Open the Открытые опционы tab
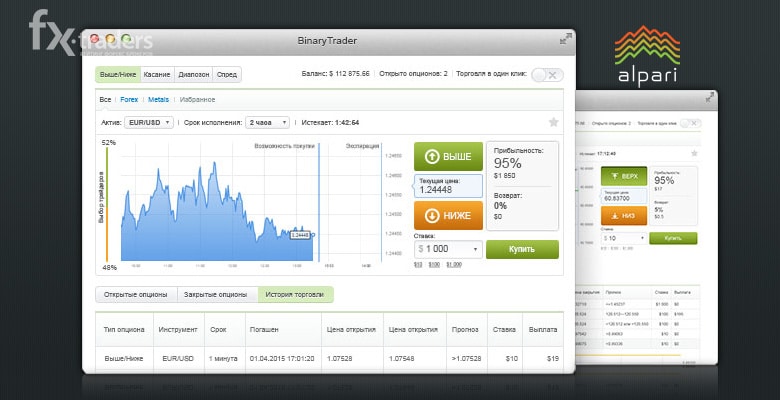 [x=136, y=295]
